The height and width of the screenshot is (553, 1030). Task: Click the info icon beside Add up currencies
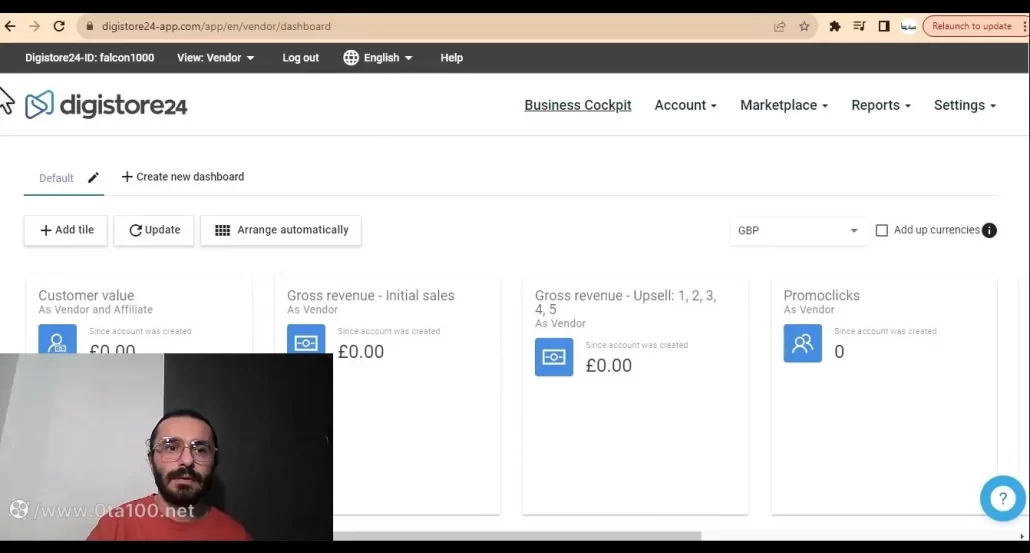click(989, 230)
